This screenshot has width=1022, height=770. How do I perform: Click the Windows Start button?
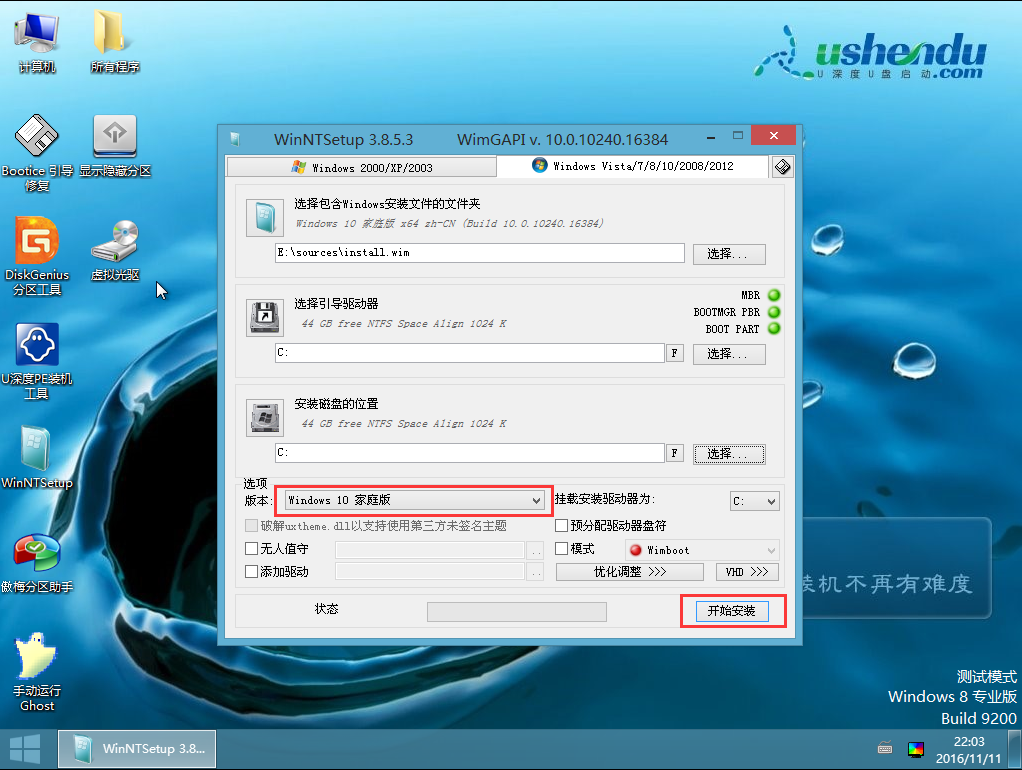click(25, 749)
